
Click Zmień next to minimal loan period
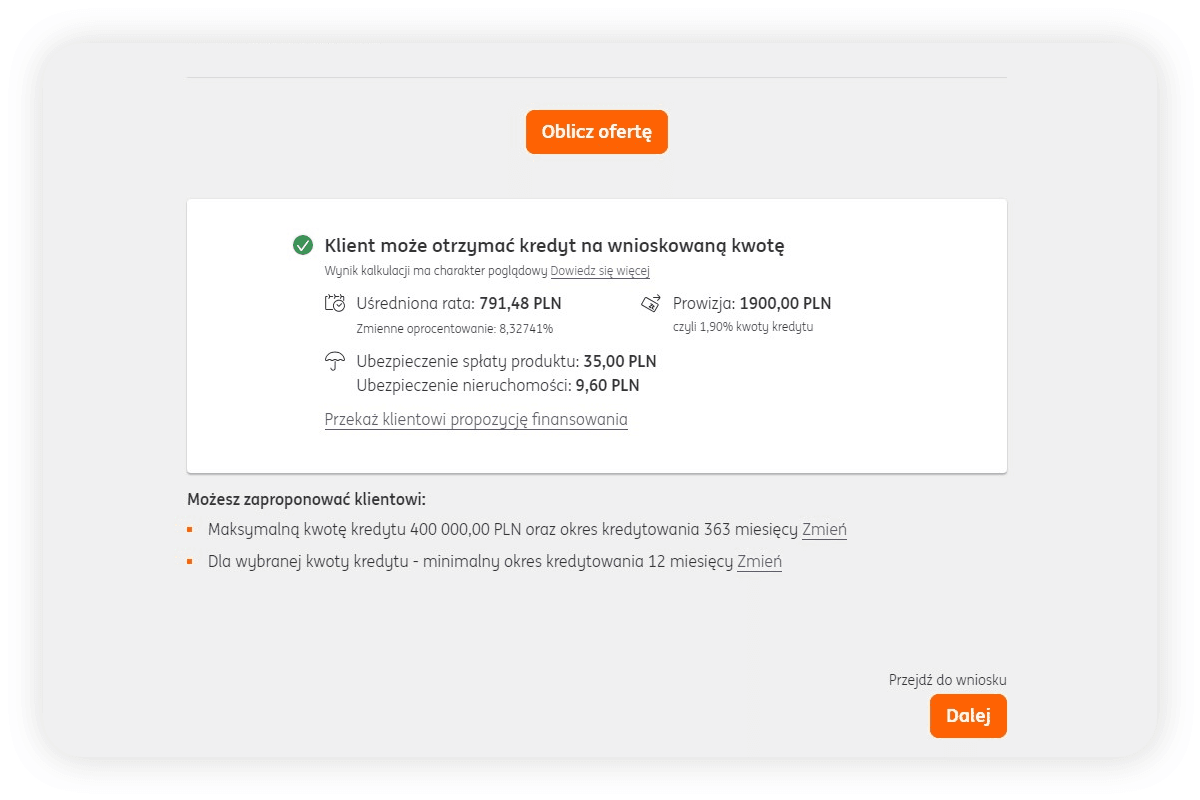point(759,562)
